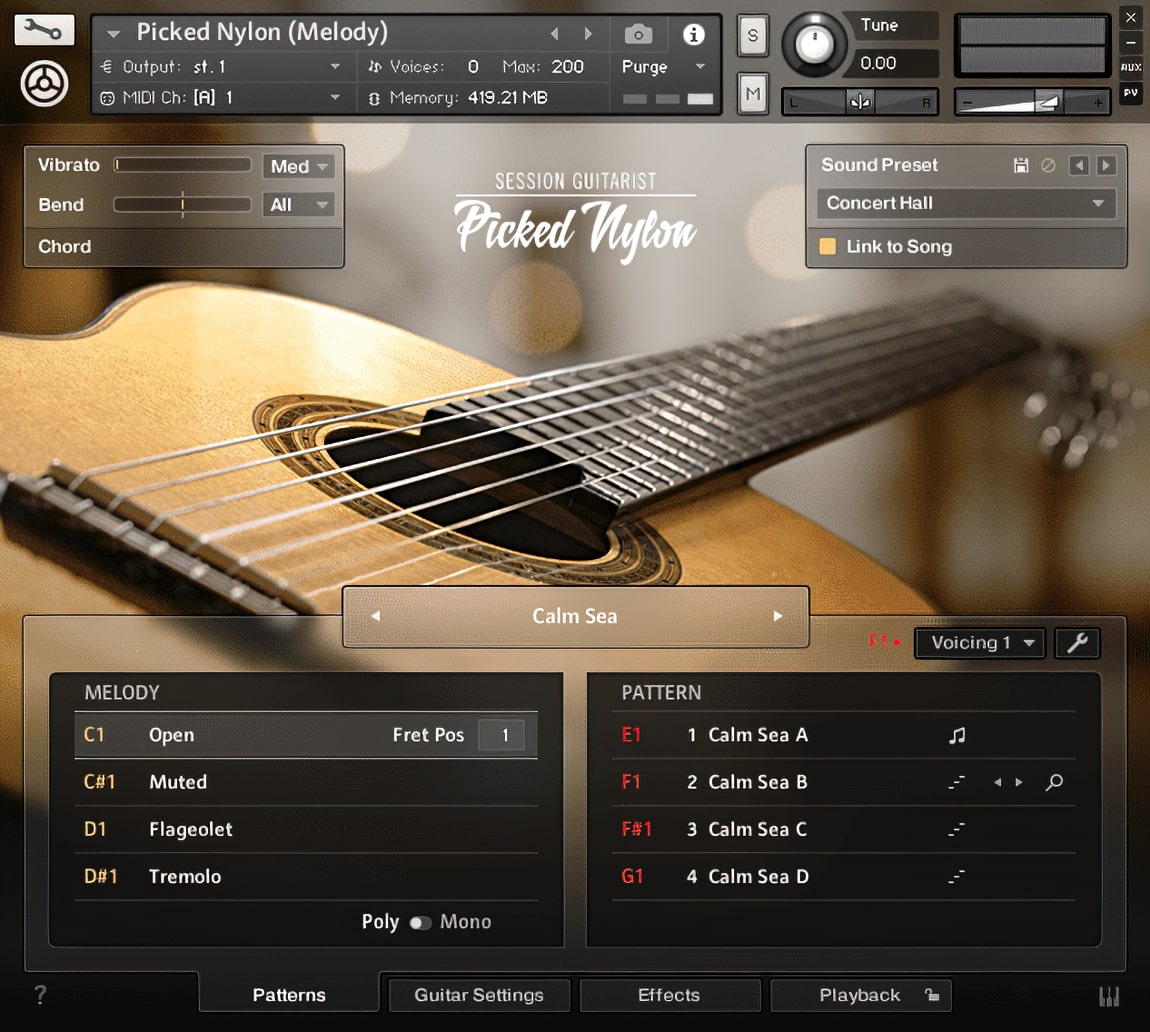
Task: Click the Chord display field
Action: pyautogui.click(x=184, y=247)
